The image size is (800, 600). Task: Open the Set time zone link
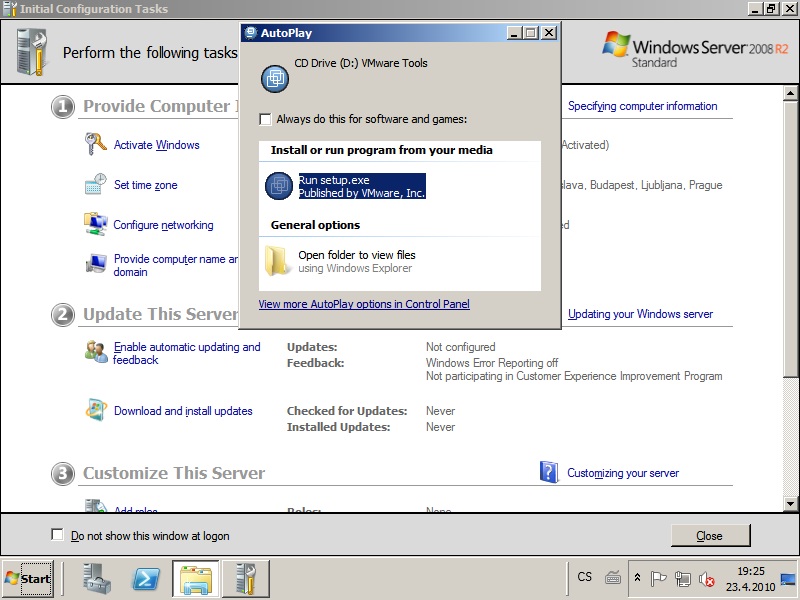[145, 185]
